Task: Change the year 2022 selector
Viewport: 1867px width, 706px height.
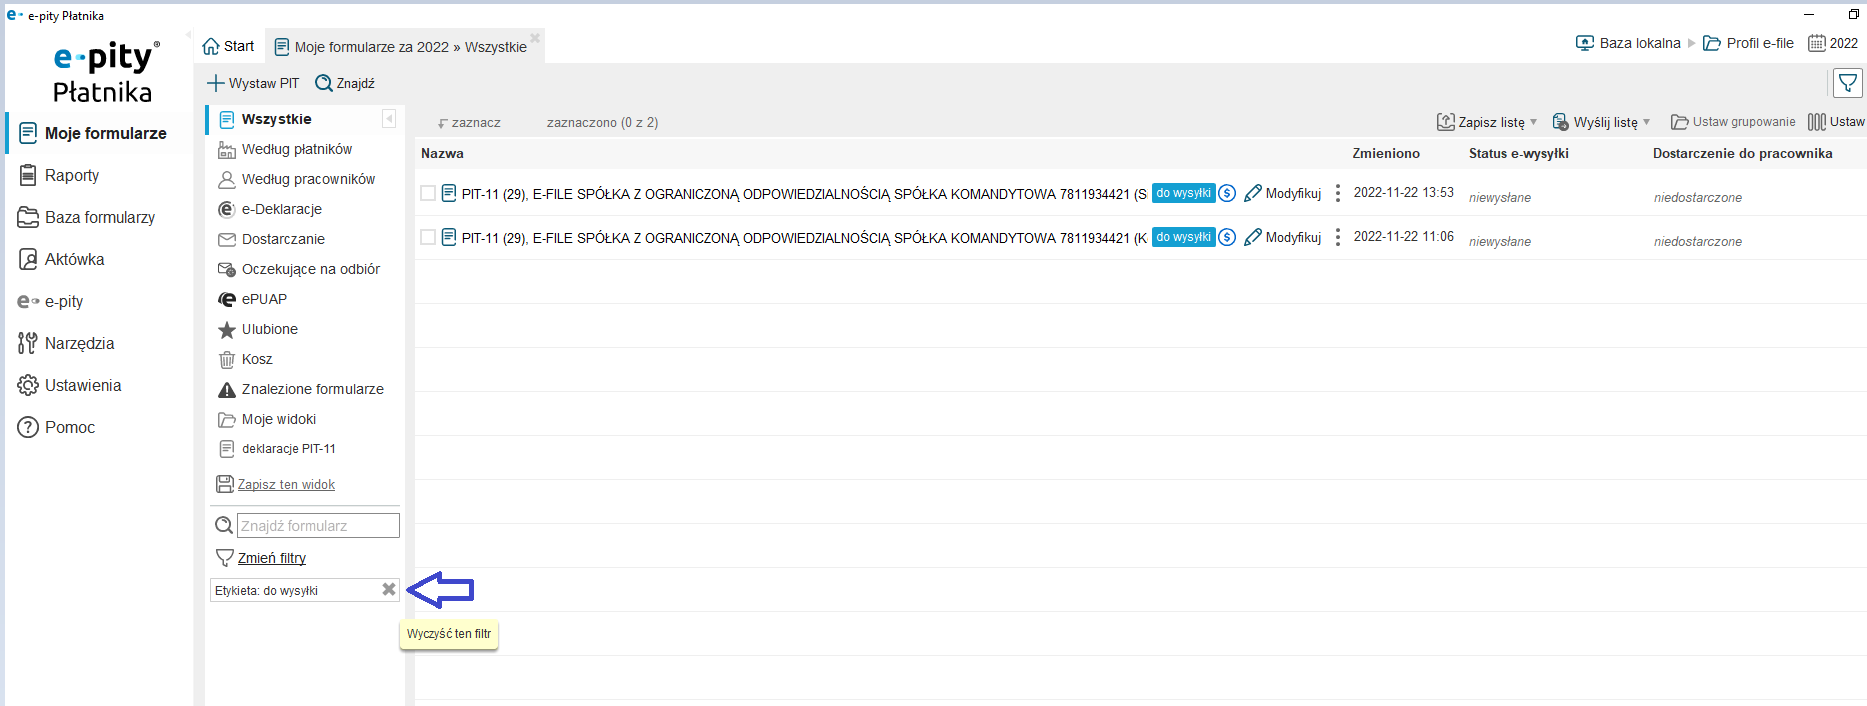Action: tap(1833, 43)
